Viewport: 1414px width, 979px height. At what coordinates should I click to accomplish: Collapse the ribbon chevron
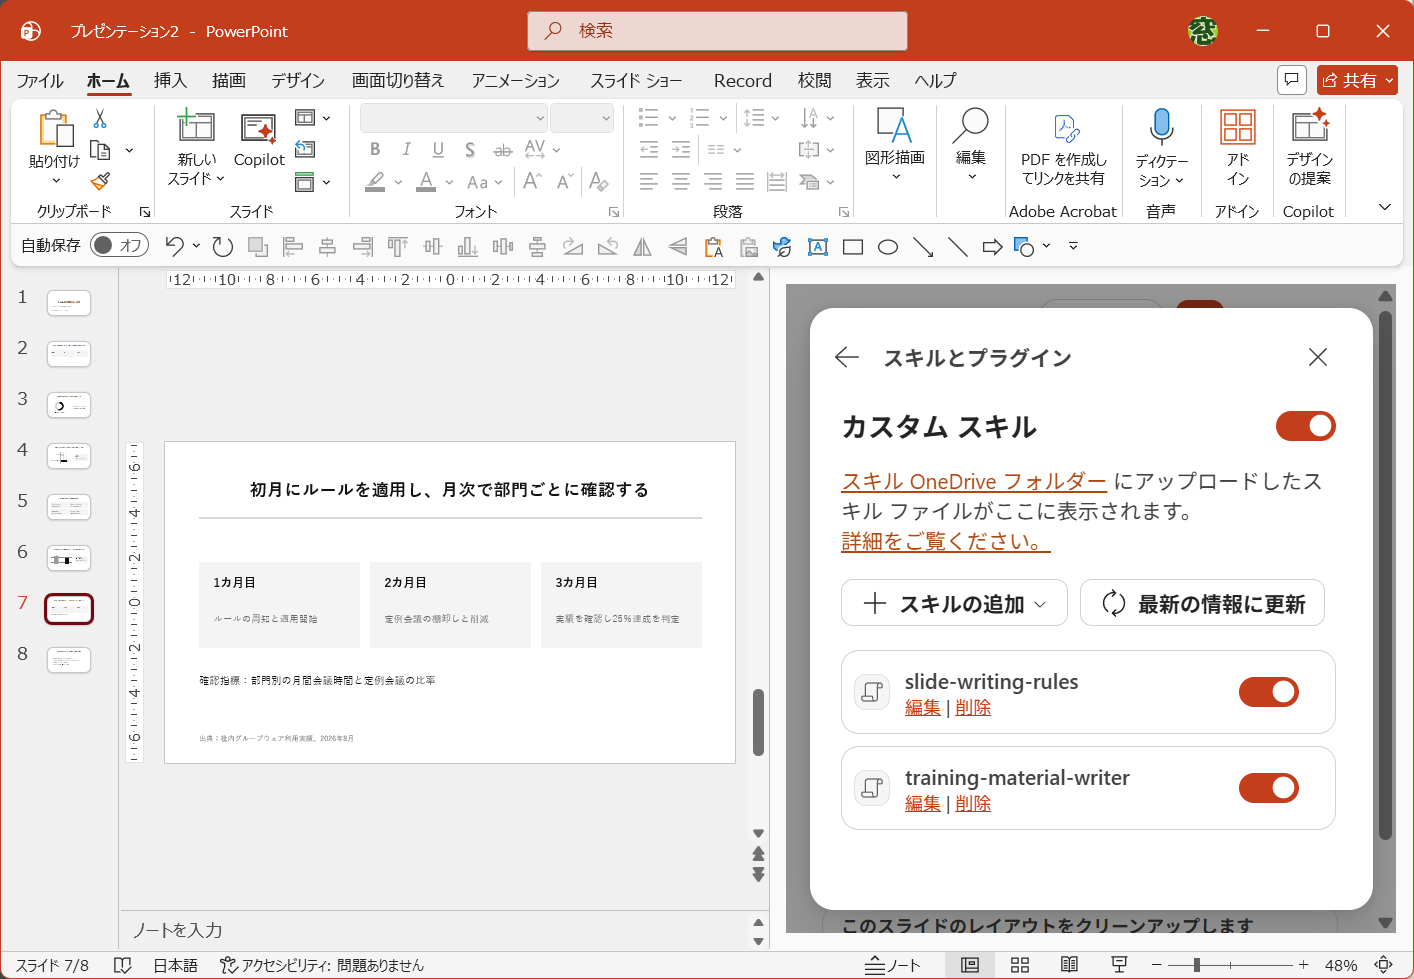1385,207
